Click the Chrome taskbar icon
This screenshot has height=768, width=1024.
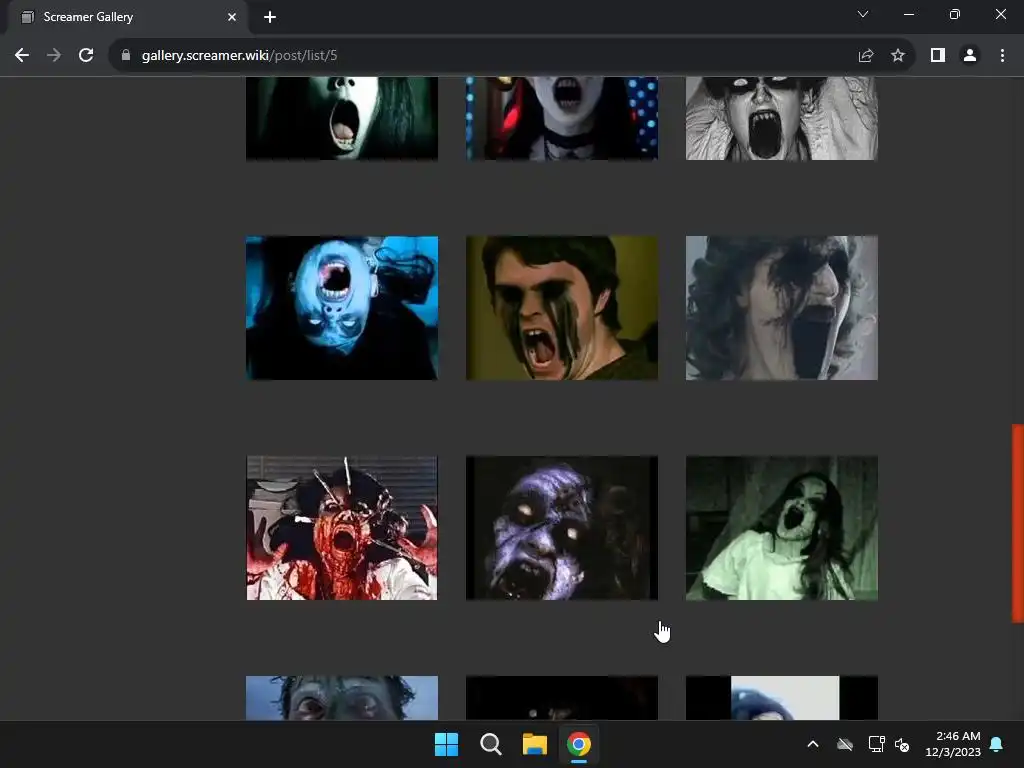[579, 744]
